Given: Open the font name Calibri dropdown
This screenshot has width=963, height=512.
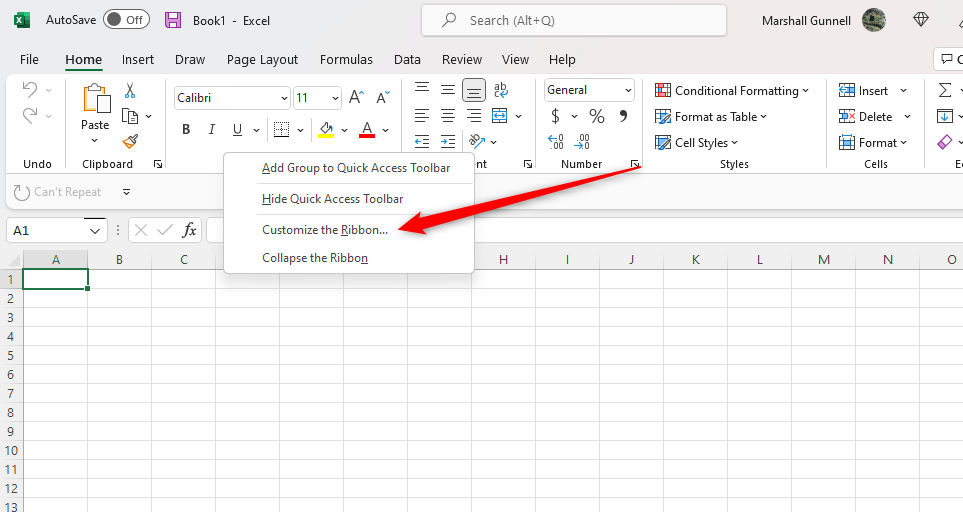Looking at the screenshot, I should 284,98.
